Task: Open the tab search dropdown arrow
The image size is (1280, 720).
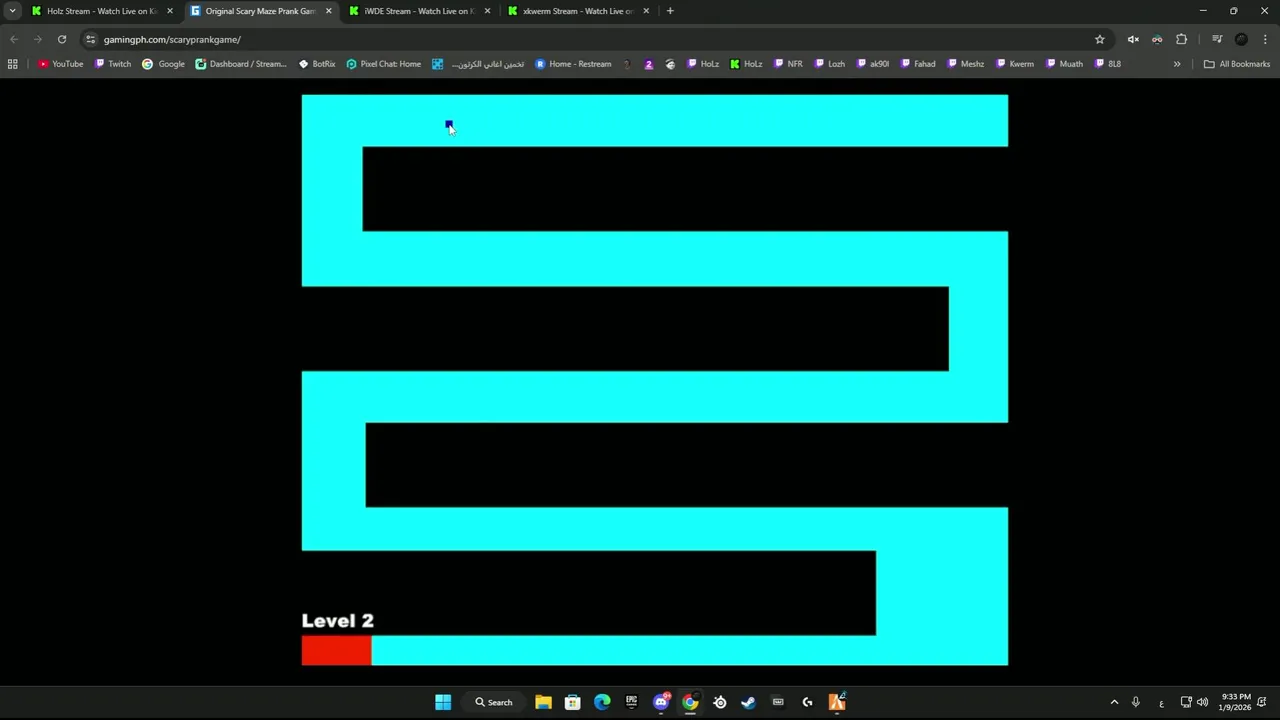Action: pos(12,11)
